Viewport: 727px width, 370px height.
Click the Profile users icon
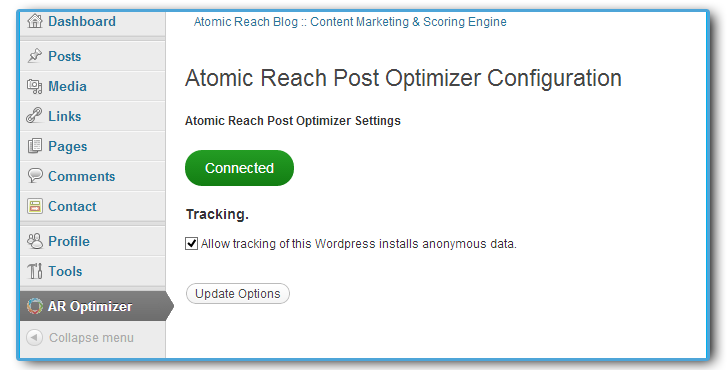tap(35, 241)
